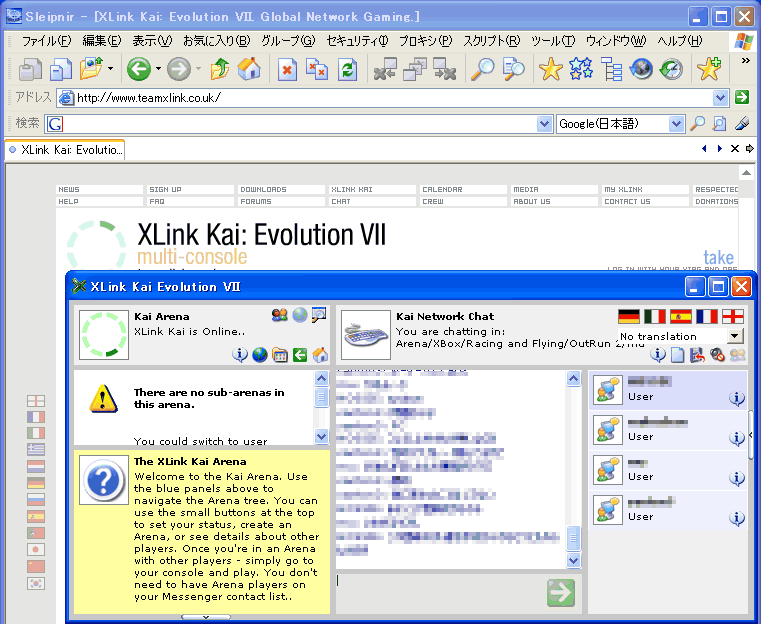Click the browser green Back arrow button
Screen dimensions: 761x624
pyautogui.click(x=139, y=69)
